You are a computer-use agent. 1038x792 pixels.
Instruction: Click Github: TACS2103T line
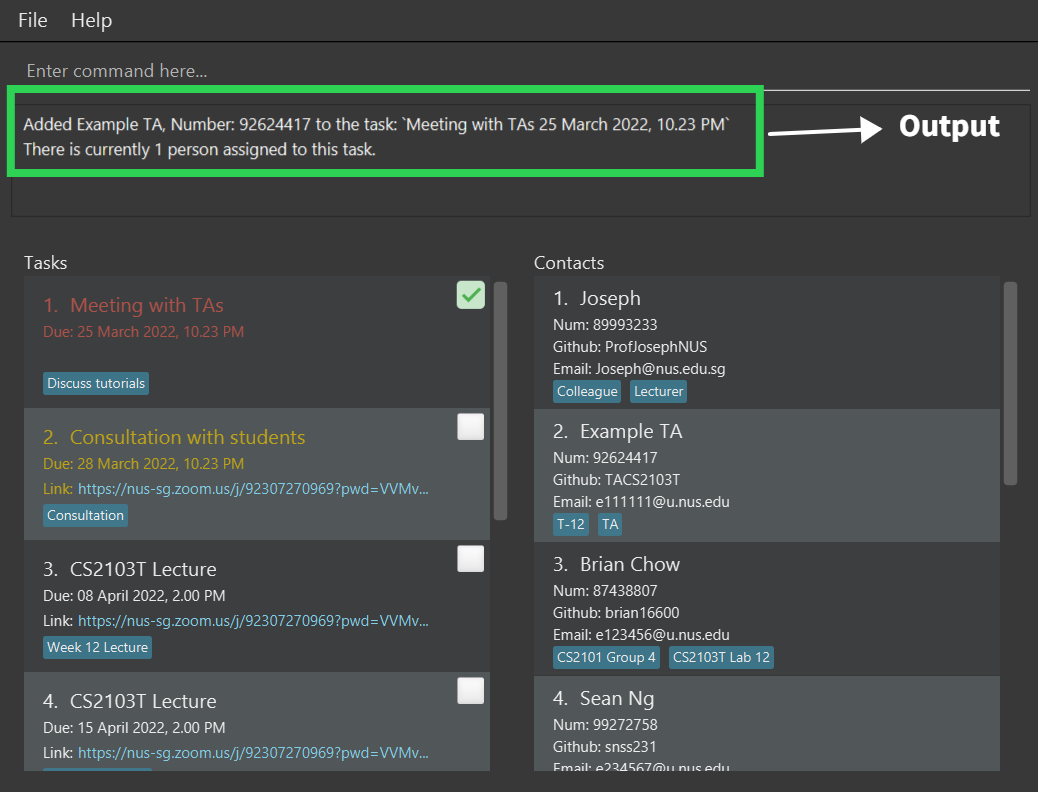[x=616, y=480]
